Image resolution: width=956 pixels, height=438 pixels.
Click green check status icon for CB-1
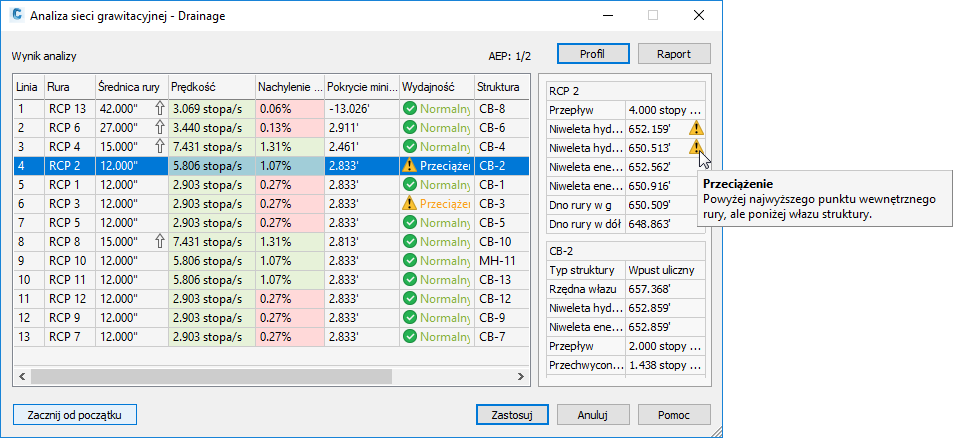[x=410, y=185]
